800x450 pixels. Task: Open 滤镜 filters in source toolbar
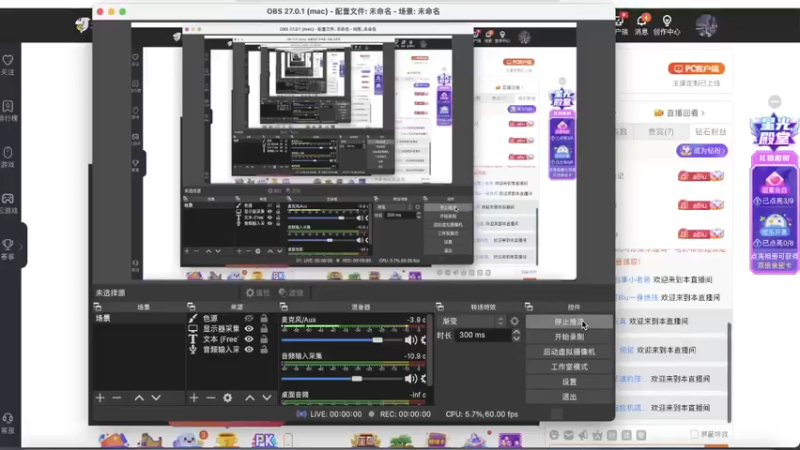click(x=291, y=293)
